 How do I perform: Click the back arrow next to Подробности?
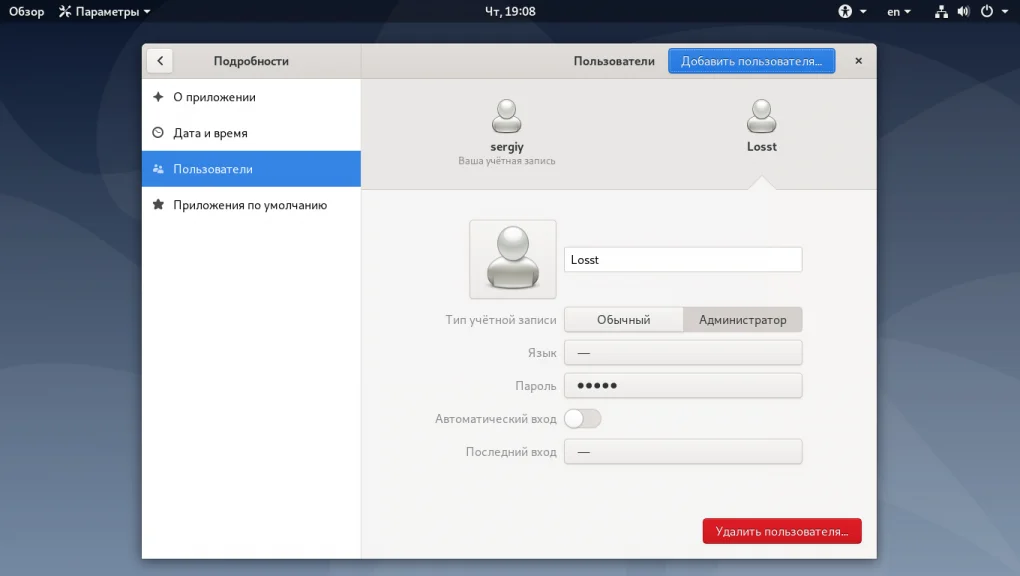tap(160, 61)
